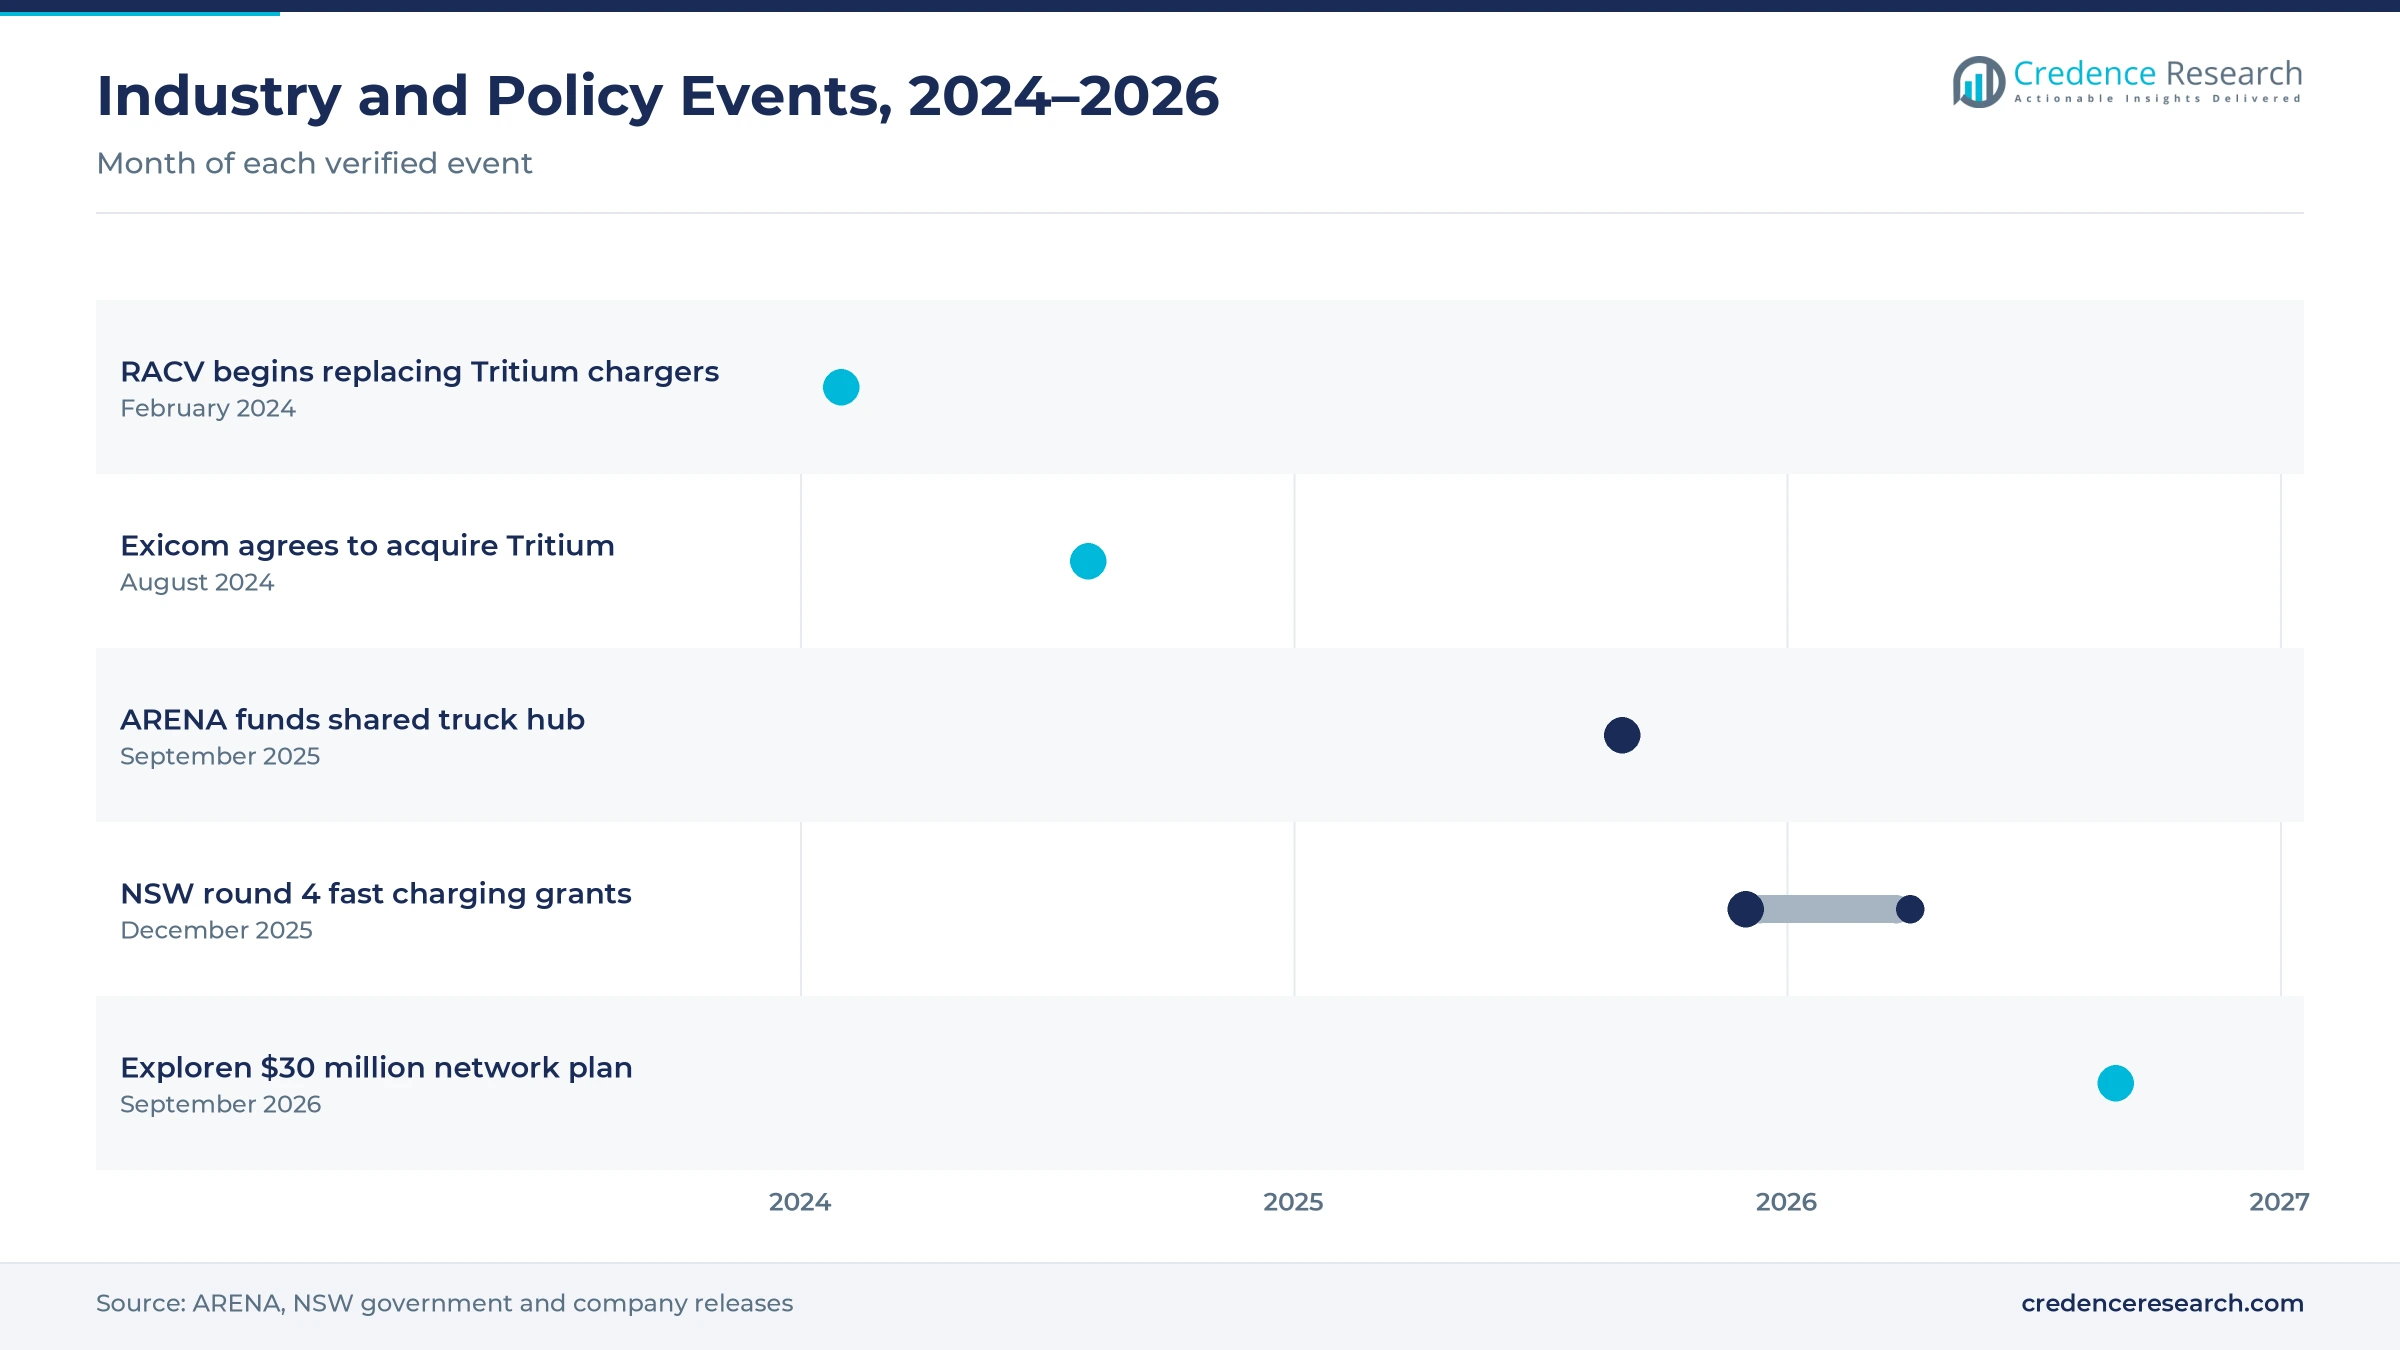Image resolution: width=2400 pixels, height=1350 pixels.
Task: Click the 'Actionable Insights Delivered' tagline
Action: [2158, 98]
